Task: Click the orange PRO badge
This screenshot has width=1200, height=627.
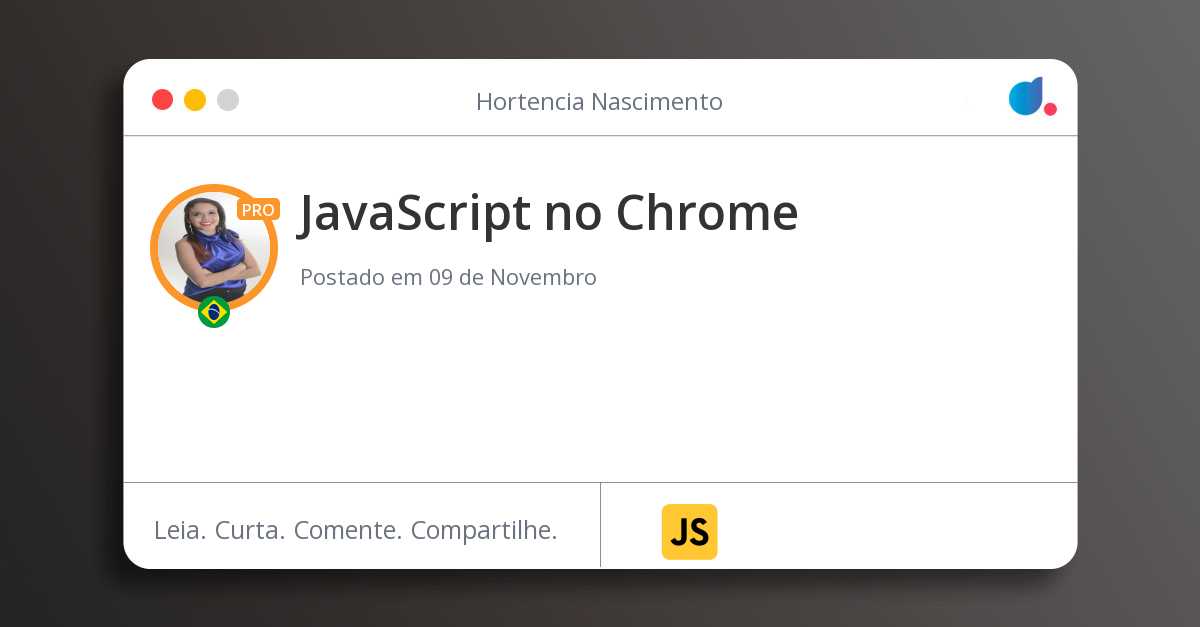Action: tap(258, 210)
